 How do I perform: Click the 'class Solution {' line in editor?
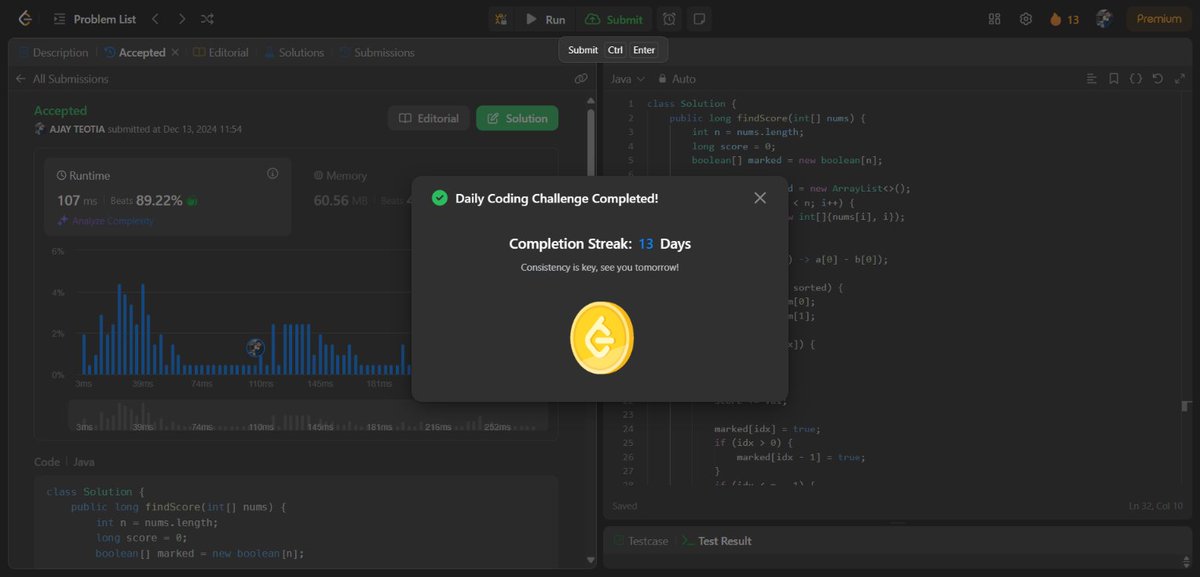(692, 104)
